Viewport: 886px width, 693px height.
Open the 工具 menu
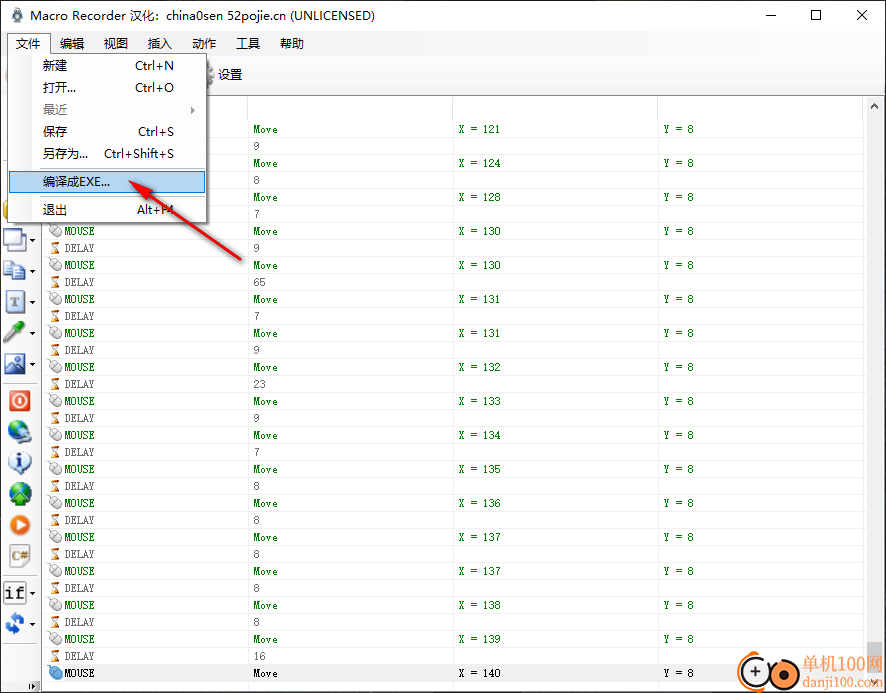click(x=247, y=44)
